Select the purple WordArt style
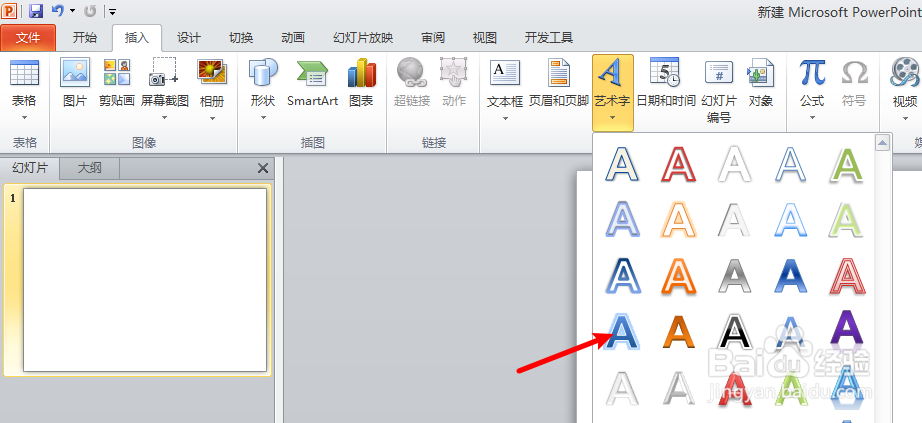Viewport: 922px width, 423px height. [x=846, y=328]
